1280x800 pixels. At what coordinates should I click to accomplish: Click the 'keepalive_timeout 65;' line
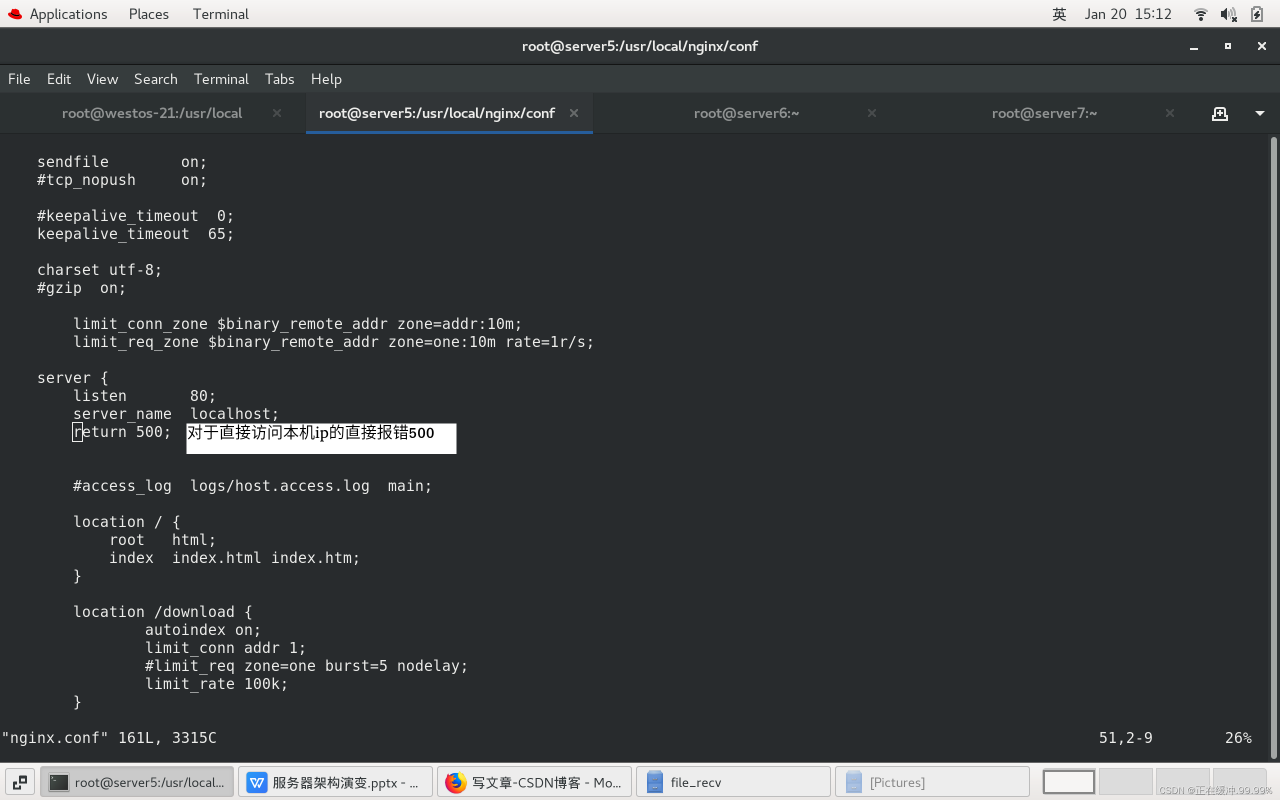(x=136, y=234)
